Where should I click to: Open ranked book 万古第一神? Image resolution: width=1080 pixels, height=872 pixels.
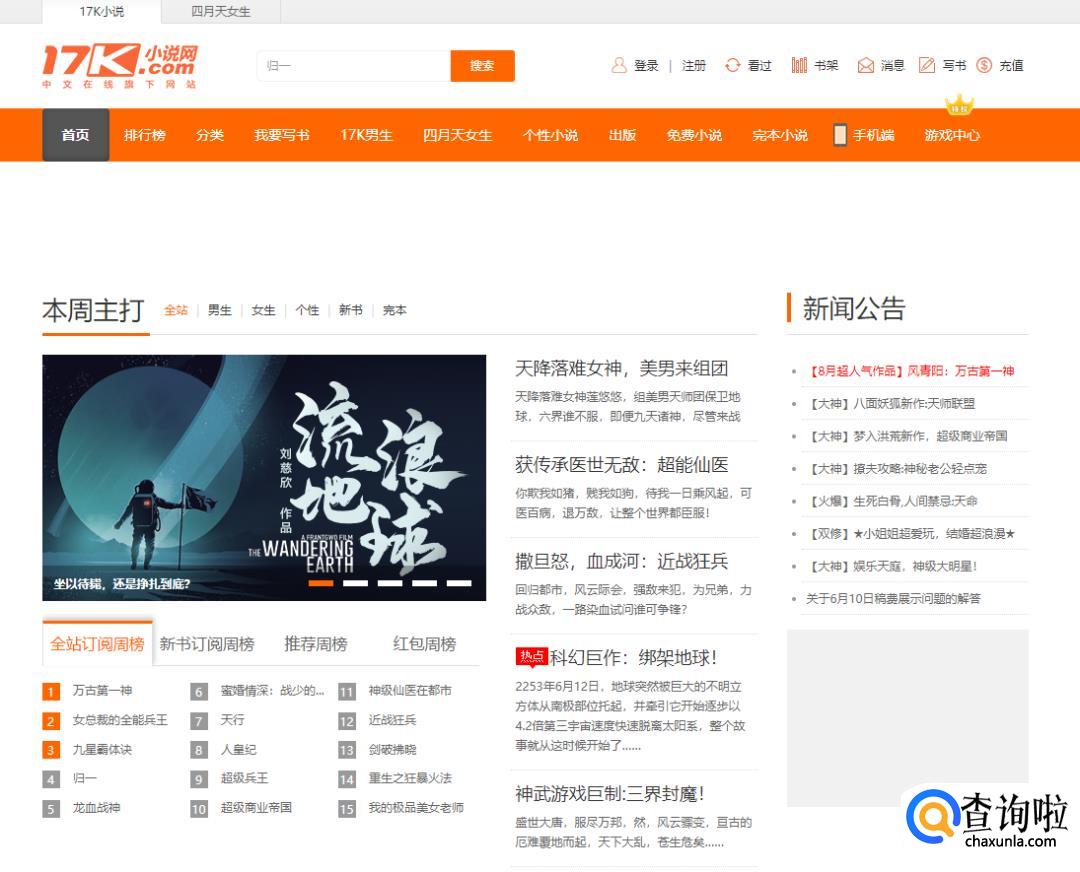(x=103, y=690)
